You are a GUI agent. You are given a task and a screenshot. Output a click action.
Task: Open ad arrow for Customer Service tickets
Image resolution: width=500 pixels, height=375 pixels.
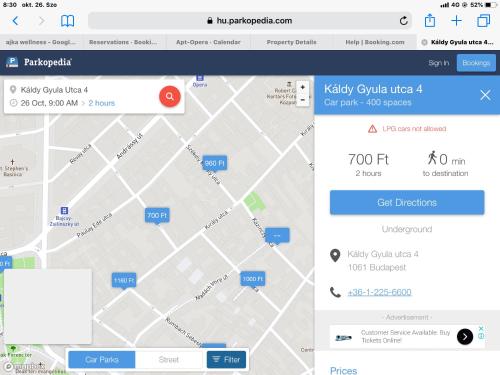(465, 337)
